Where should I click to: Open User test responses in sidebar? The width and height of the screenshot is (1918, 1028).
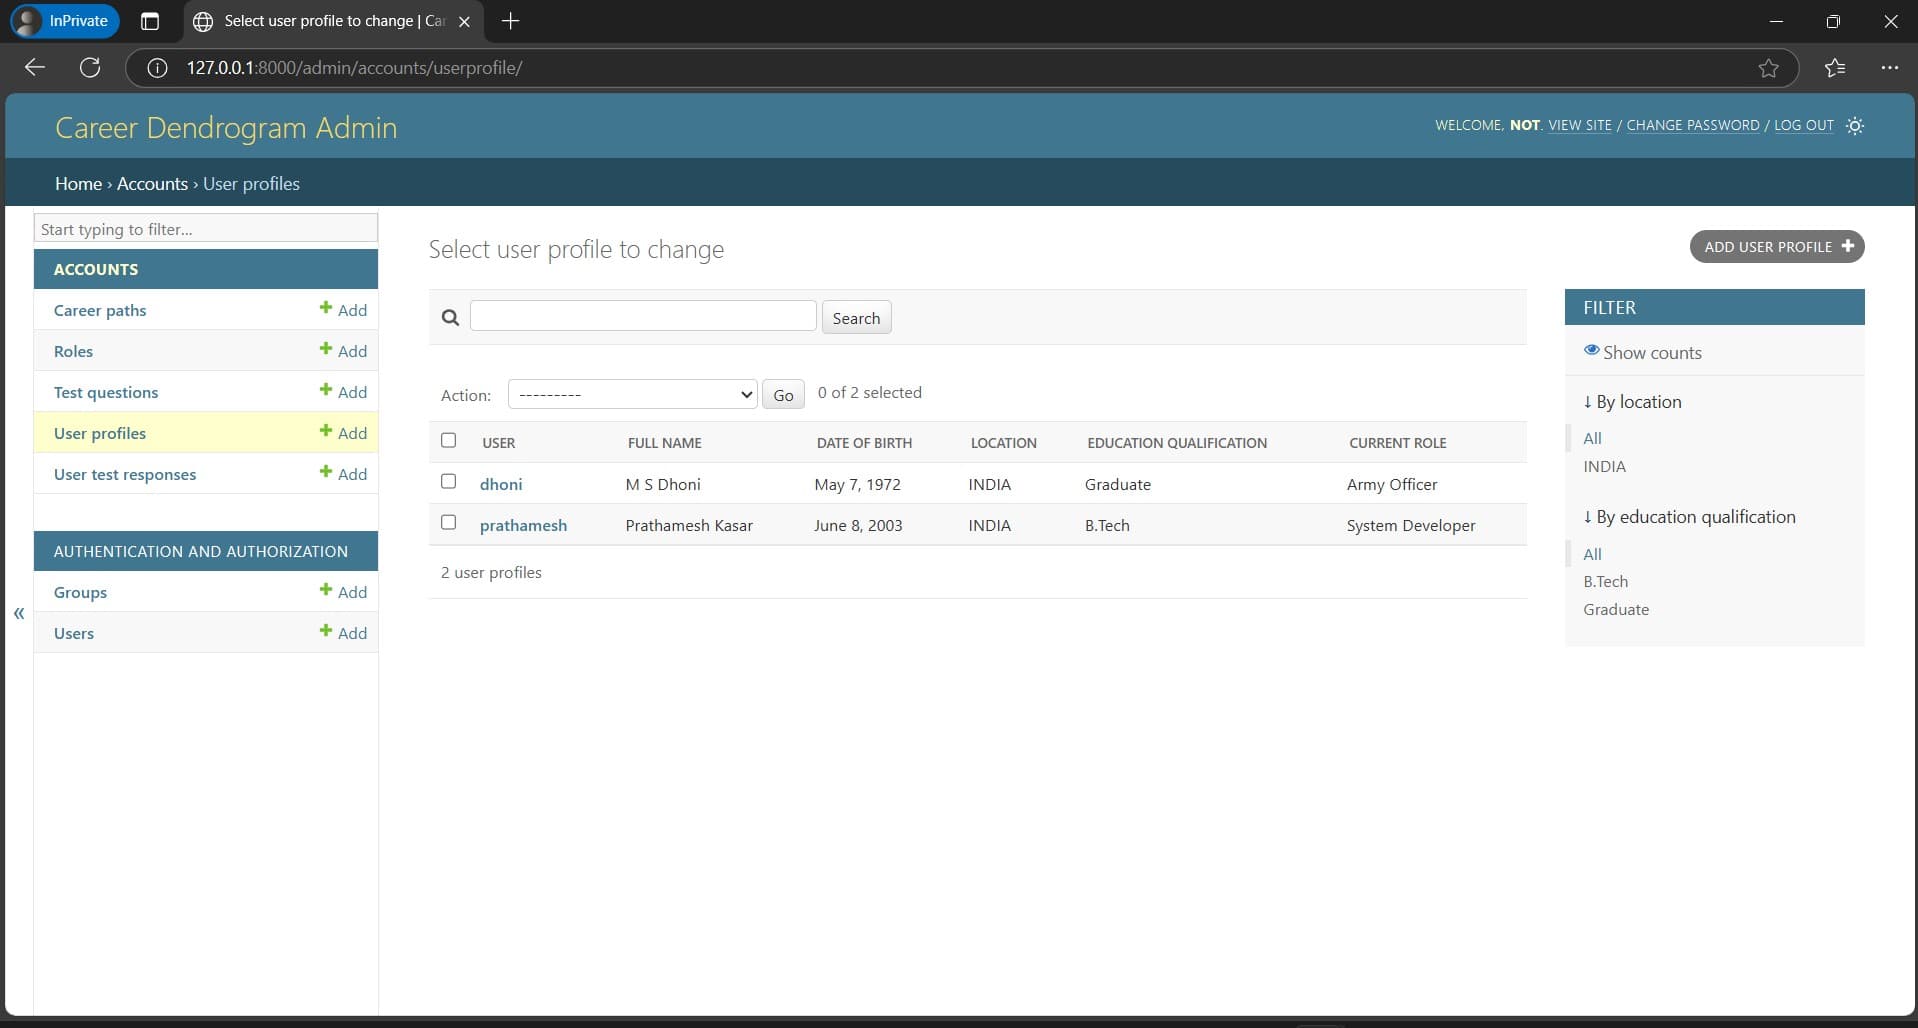(125, 474)
